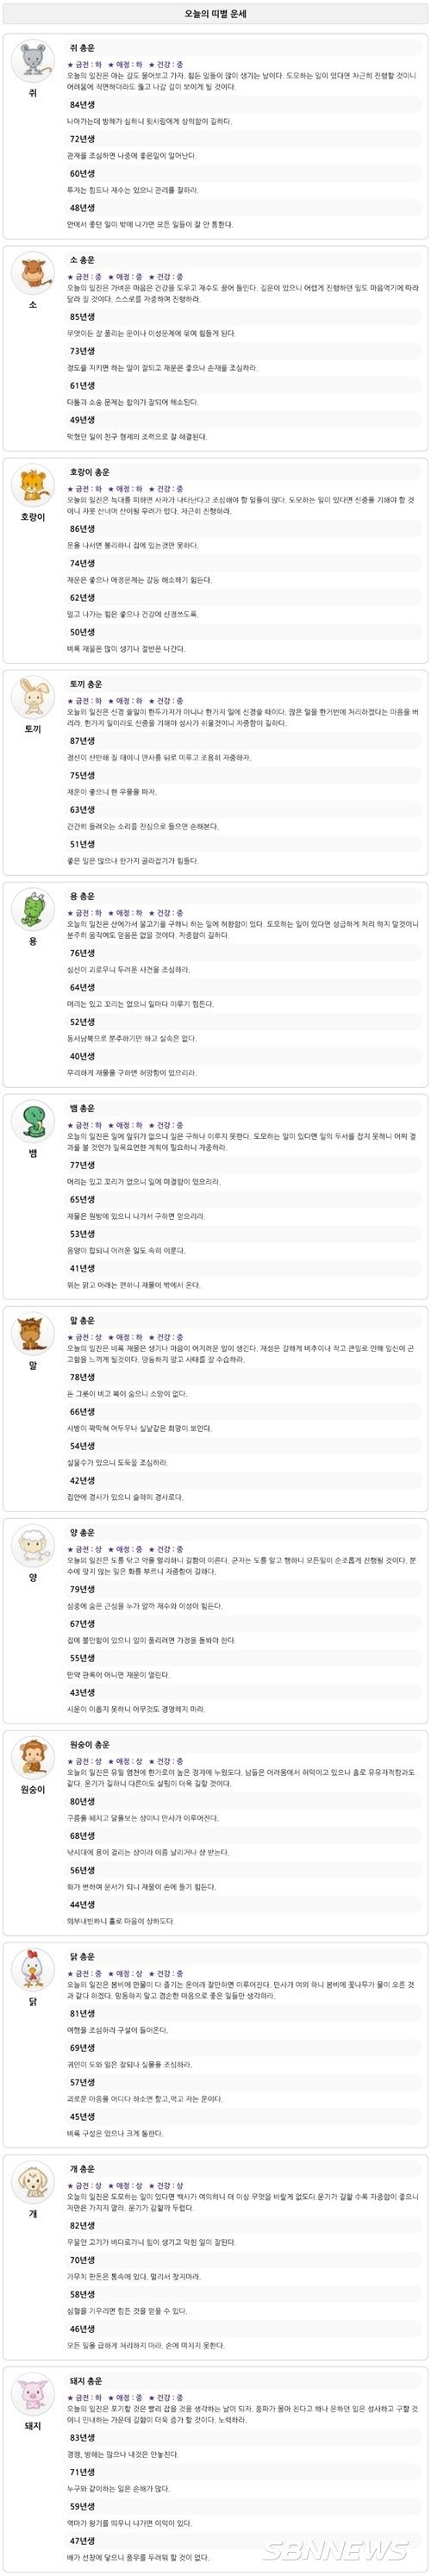The image size is (431, 2576).
Task: Click the monkey zodiac icon
Action: pyautogui.click(x=32, y=1758)
